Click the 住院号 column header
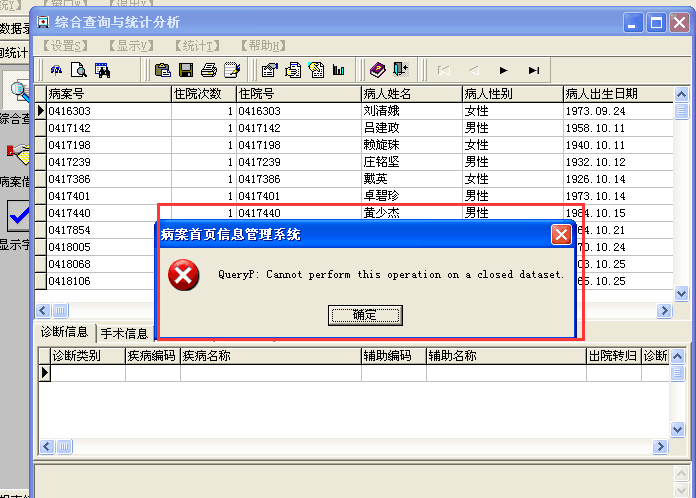 pos(299,94)
